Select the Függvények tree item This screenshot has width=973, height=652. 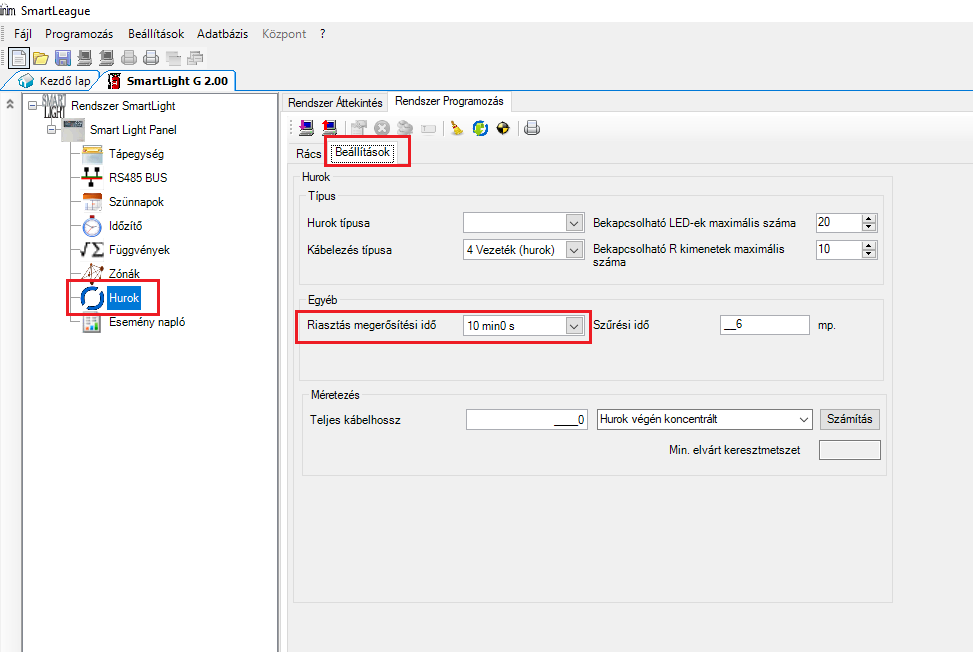(x=139, y=249)
